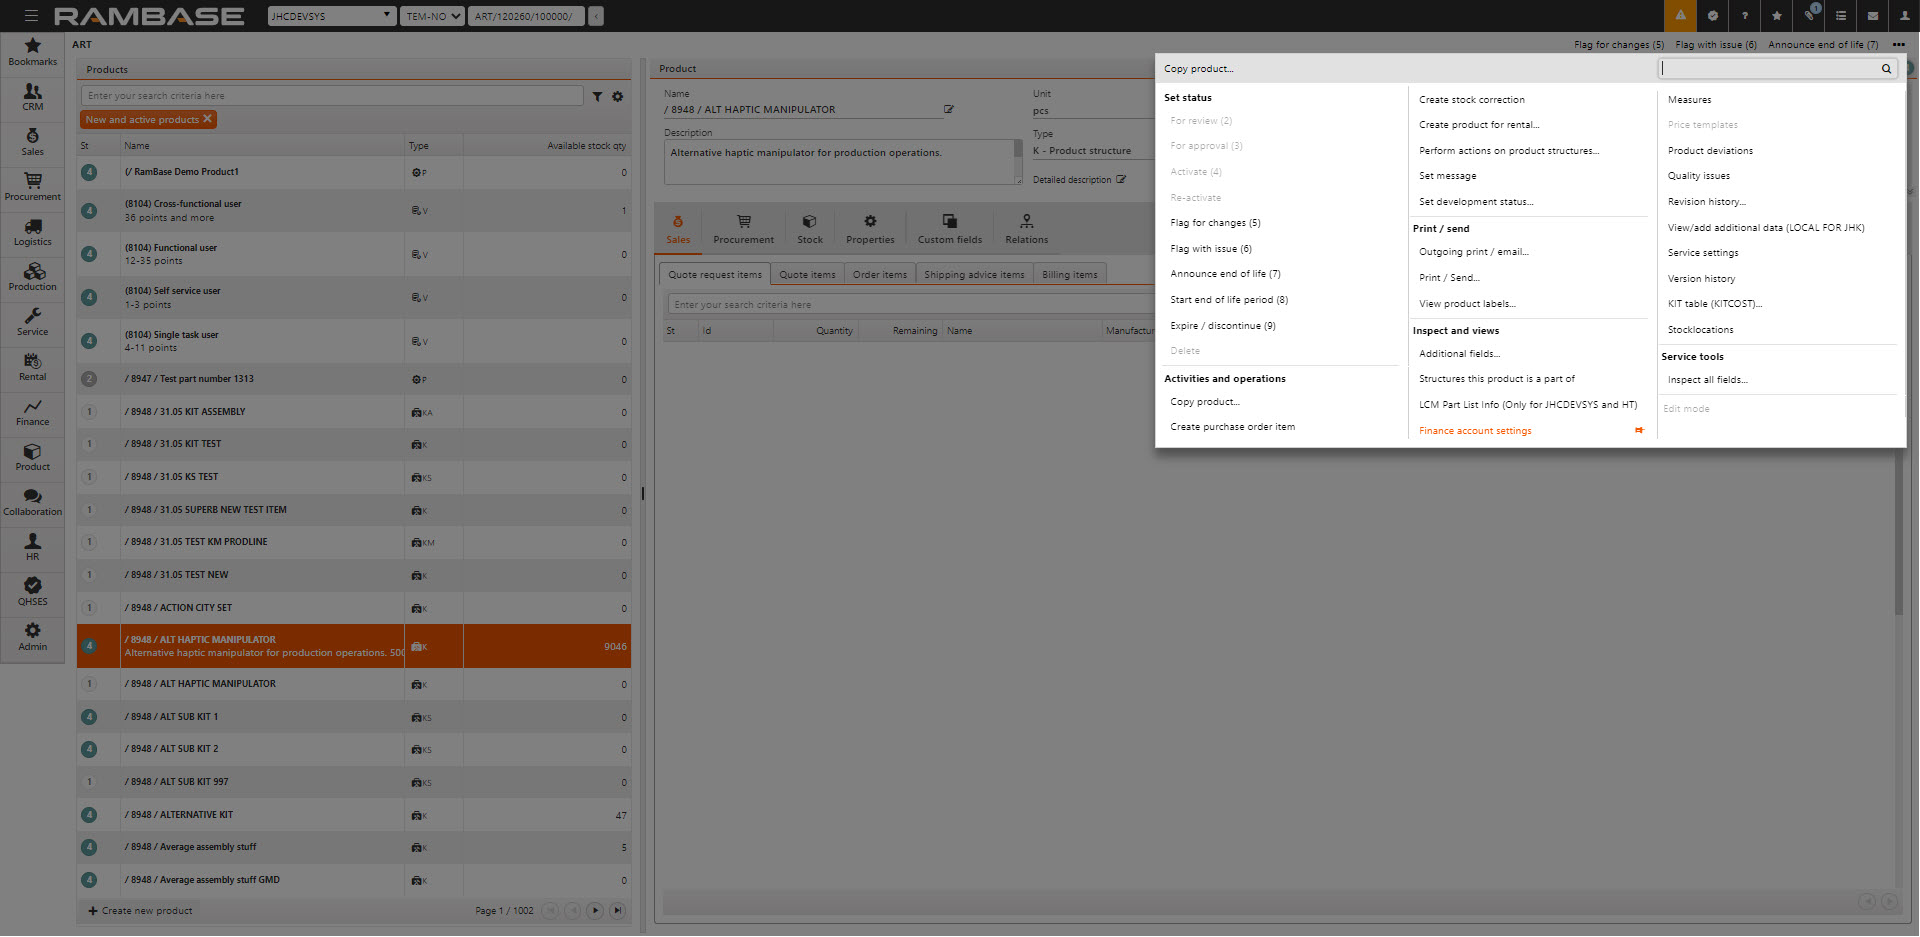Open the mail envelope icon

point(1873,16)
